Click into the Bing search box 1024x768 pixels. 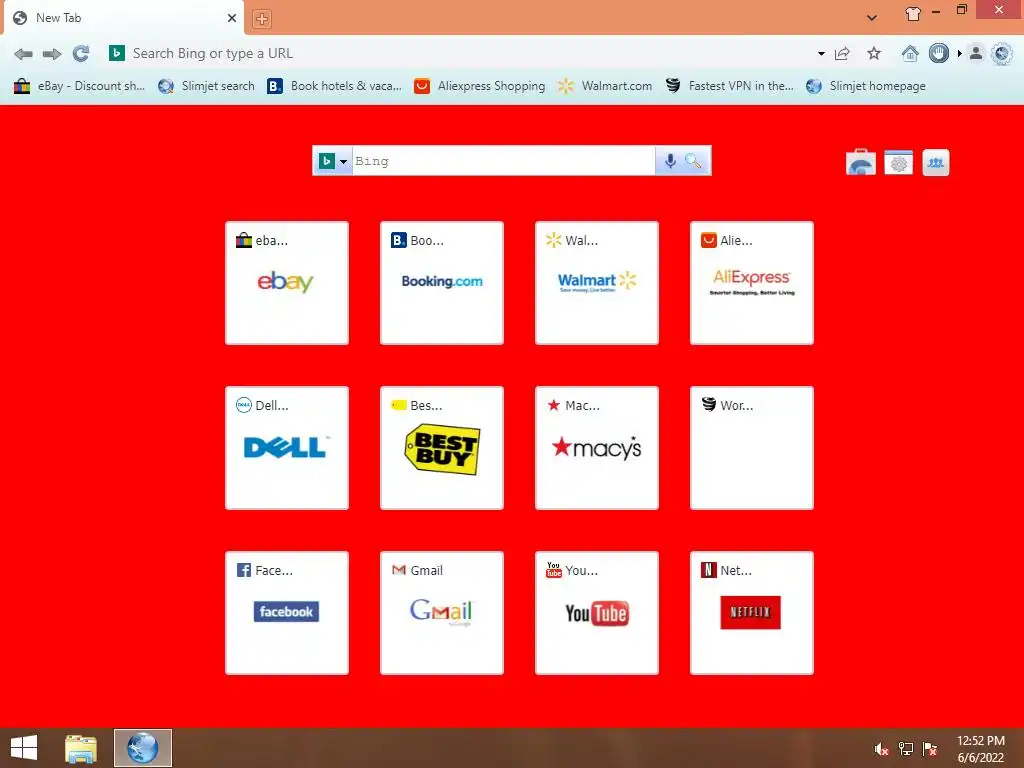pyautogui.click(x=504, y=161)
